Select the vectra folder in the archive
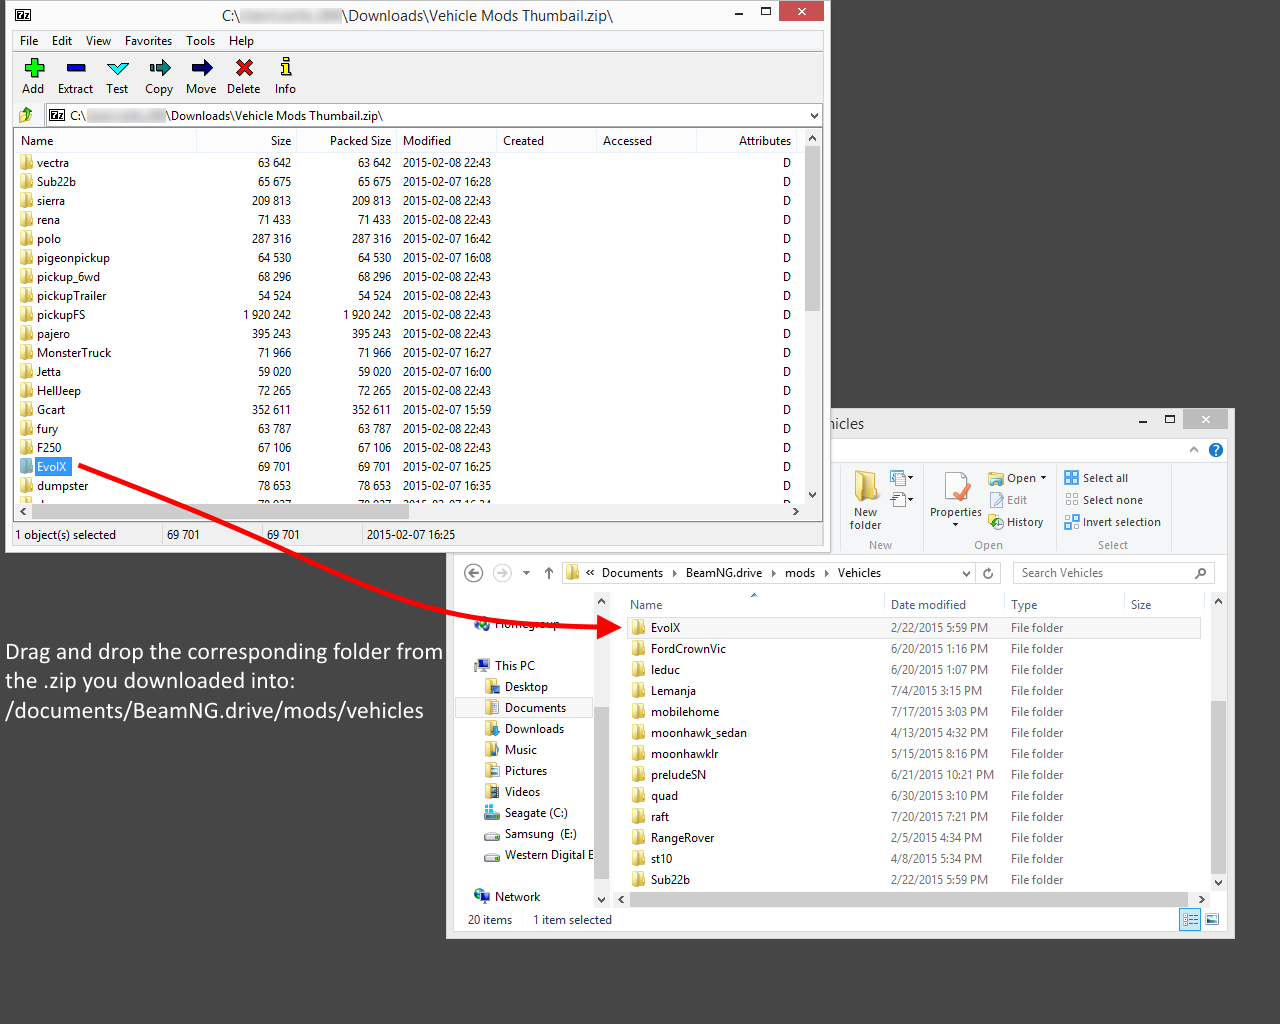Image resolution: width=1280 pixels, height=1024 pixels. coord(53,163)
